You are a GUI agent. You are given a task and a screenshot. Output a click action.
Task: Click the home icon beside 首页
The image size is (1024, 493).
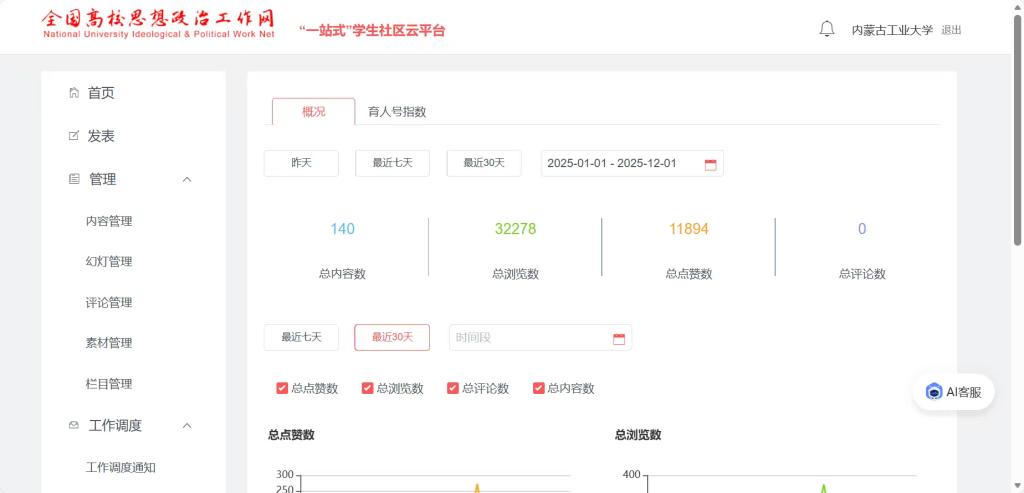click(x=73, y=93)
